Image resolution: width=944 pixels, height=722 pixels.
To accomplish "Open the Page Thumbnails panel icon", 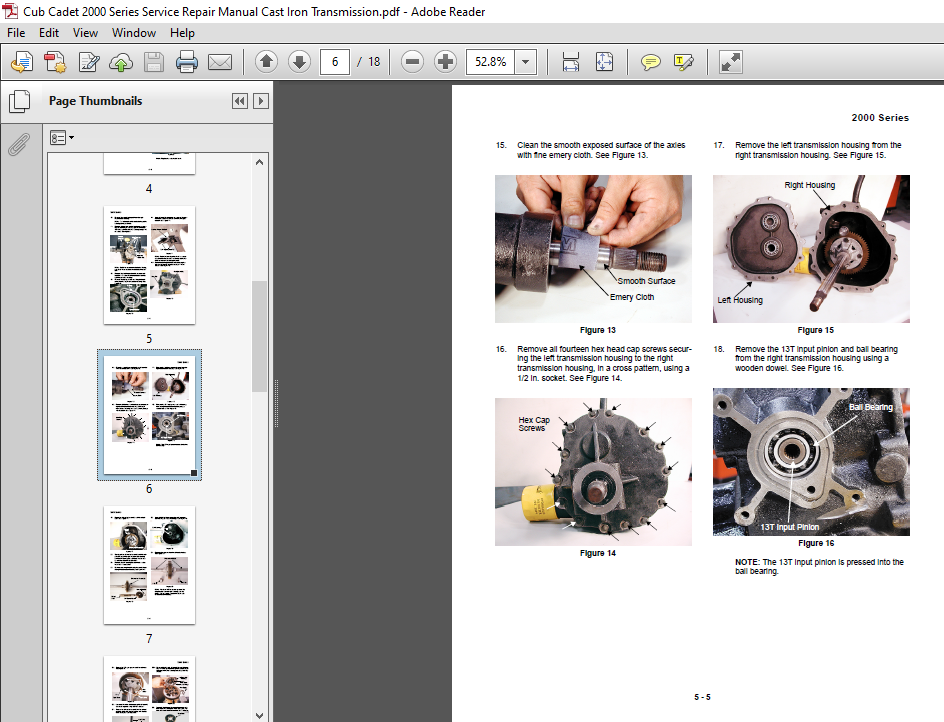I will pos(19,101).
